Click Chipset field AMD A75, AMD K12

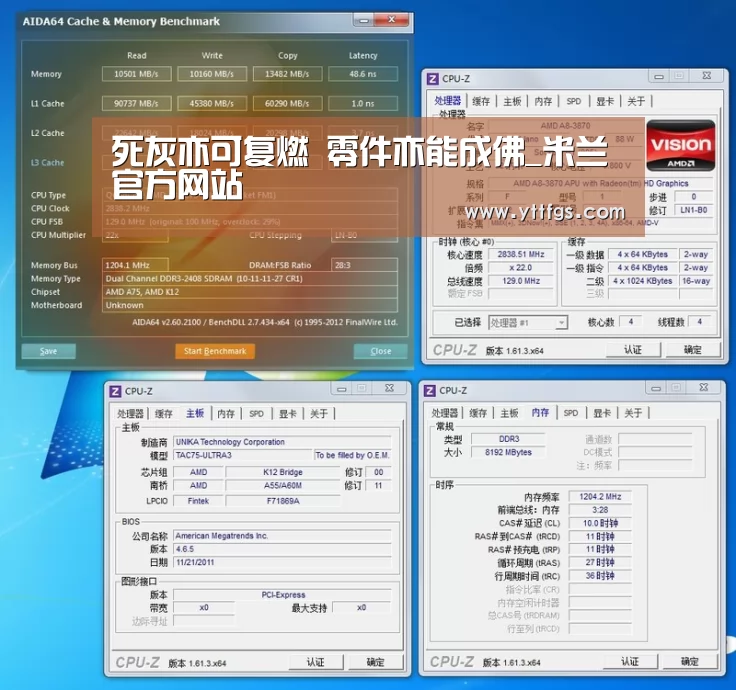coord(250,291)
